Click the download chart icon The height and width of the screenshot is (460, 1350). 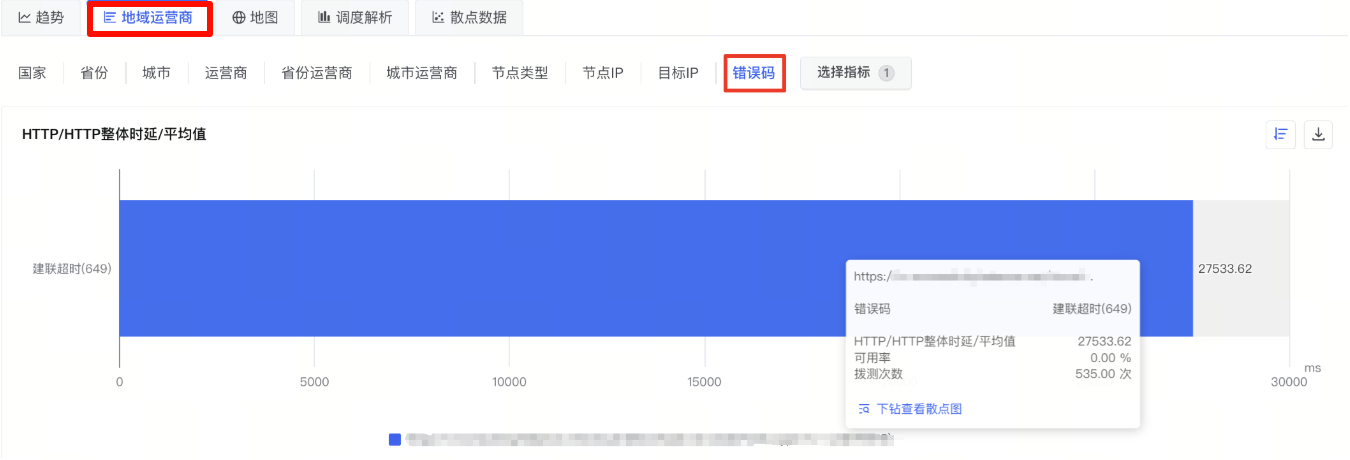1318,134
